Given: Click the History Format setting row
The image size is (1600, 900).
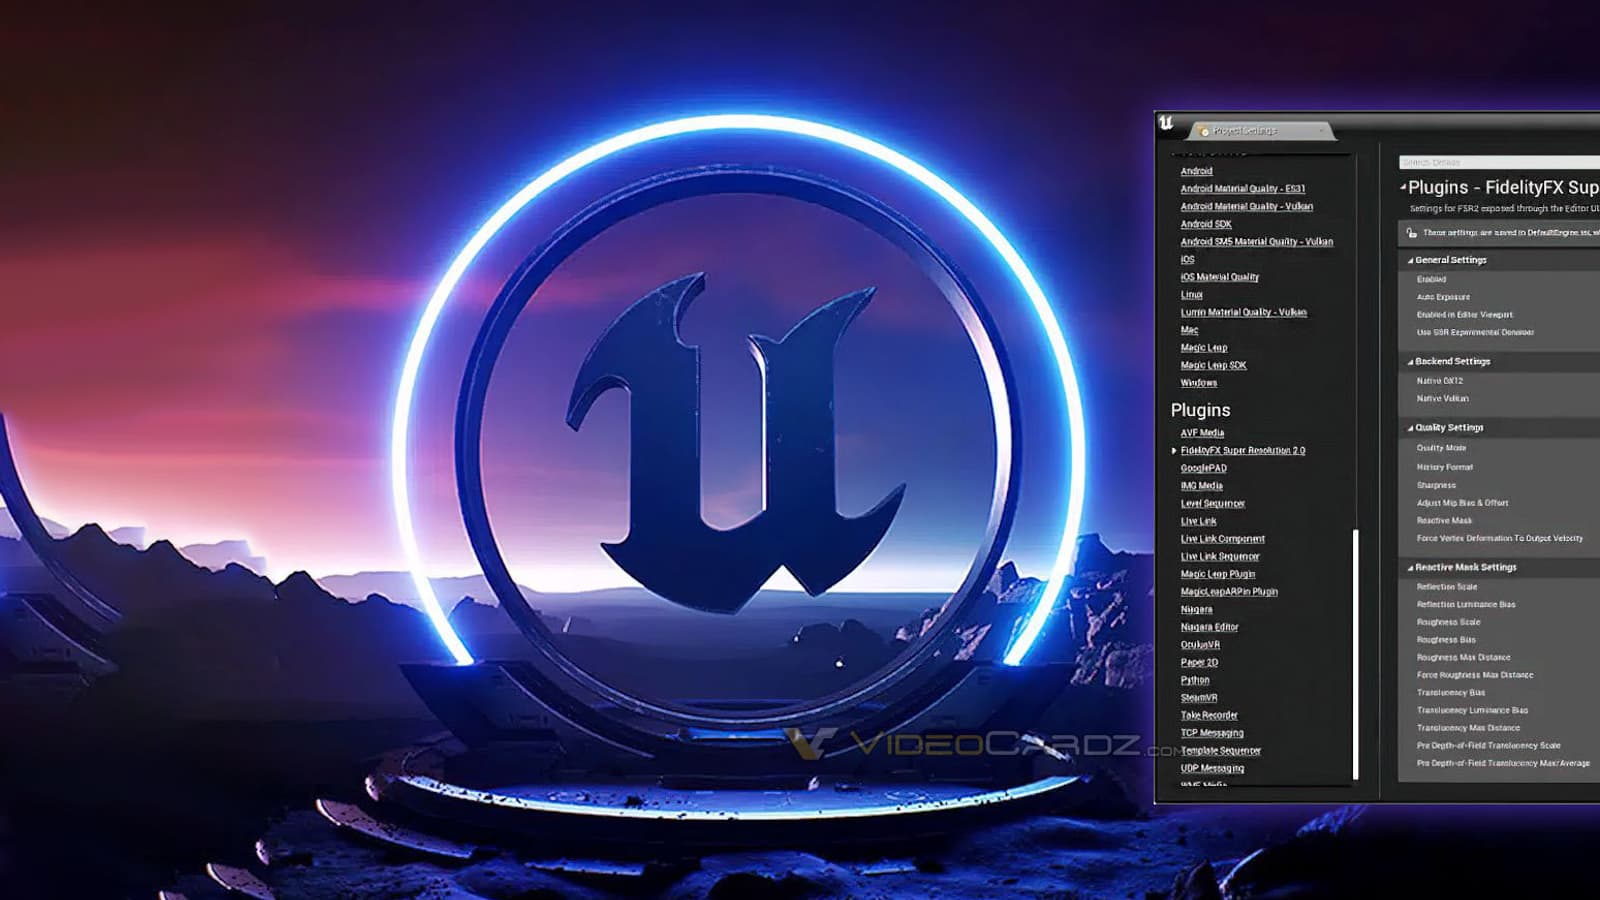Looking at the screenshot, I should click(1499, 467).
